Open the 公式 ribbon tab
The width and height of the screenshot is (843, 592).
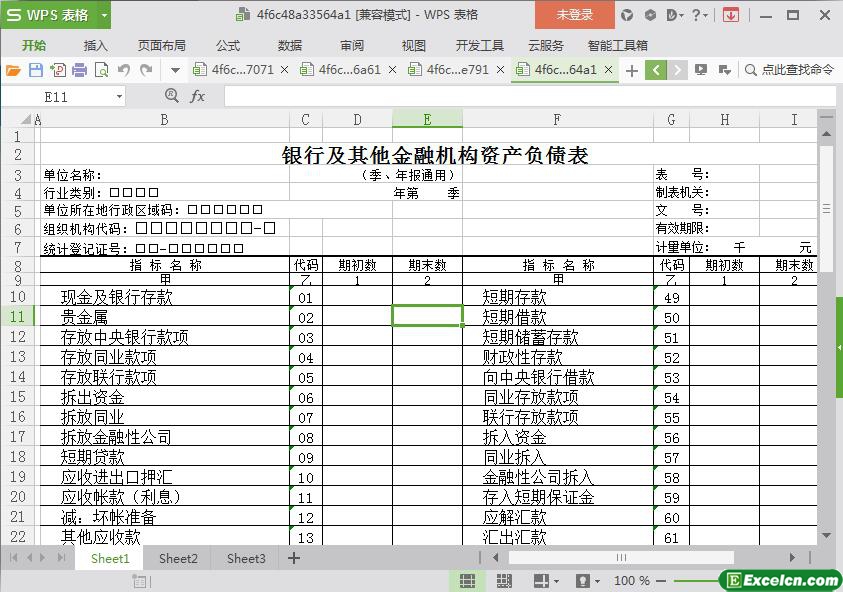(228, 46)
